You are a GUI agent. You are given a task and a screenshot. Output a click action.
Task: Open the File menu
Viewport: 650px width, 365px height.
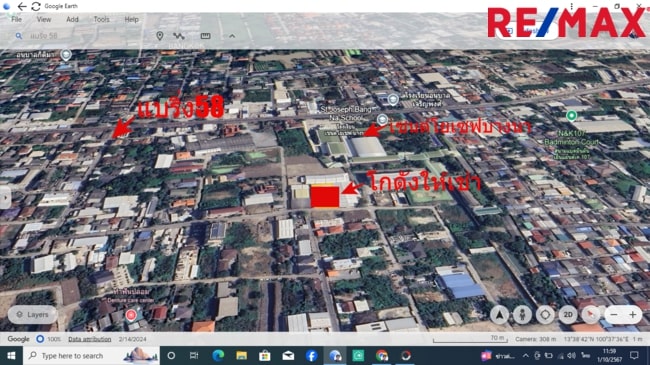tap(17, 19)
